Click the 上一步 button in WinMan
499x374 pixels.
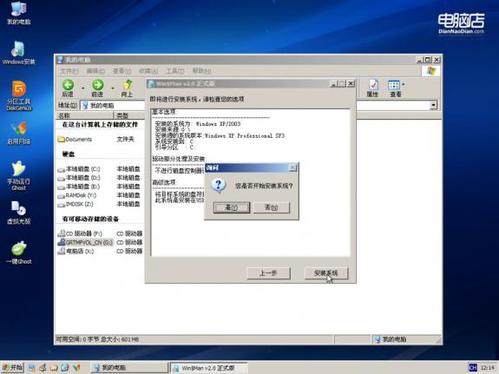(269, 273)
